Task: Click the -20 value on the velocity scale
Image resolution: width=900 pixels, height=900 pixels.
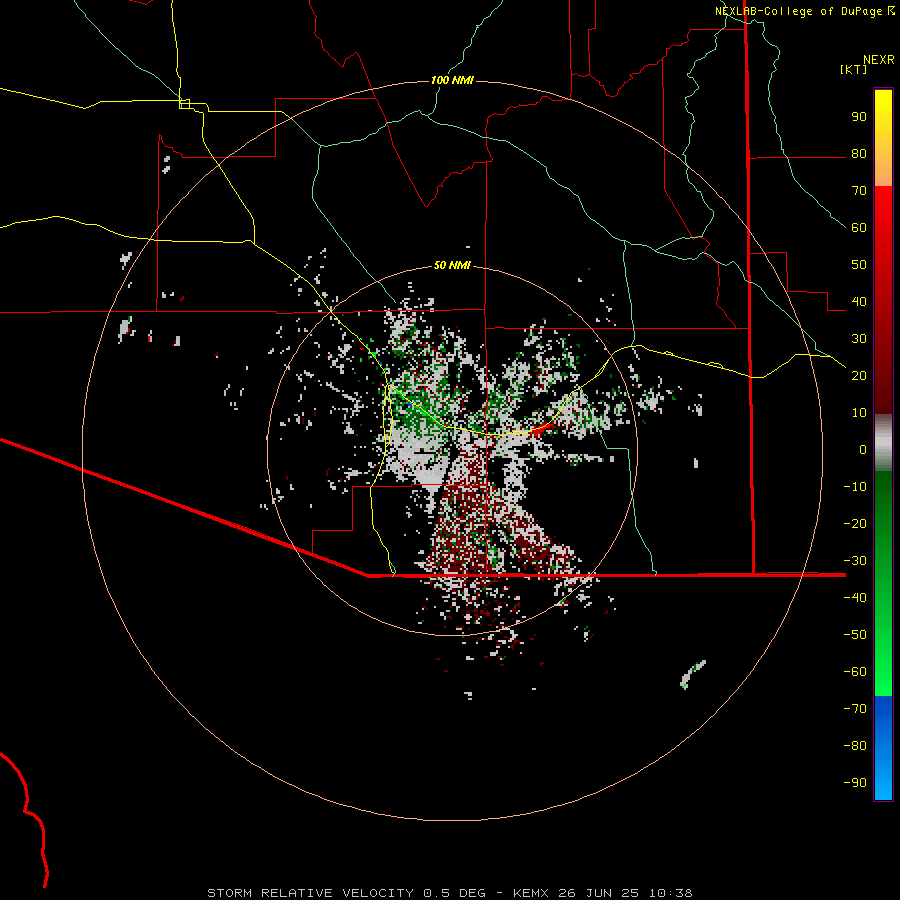Action: tap(855, 524)
